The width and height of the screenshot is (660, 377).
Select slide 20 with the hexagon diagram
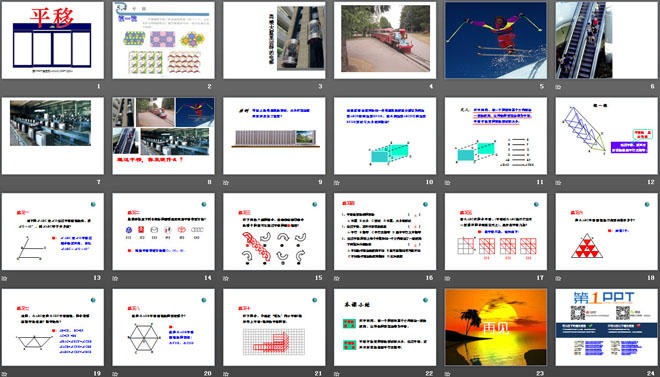coord(163,327)
